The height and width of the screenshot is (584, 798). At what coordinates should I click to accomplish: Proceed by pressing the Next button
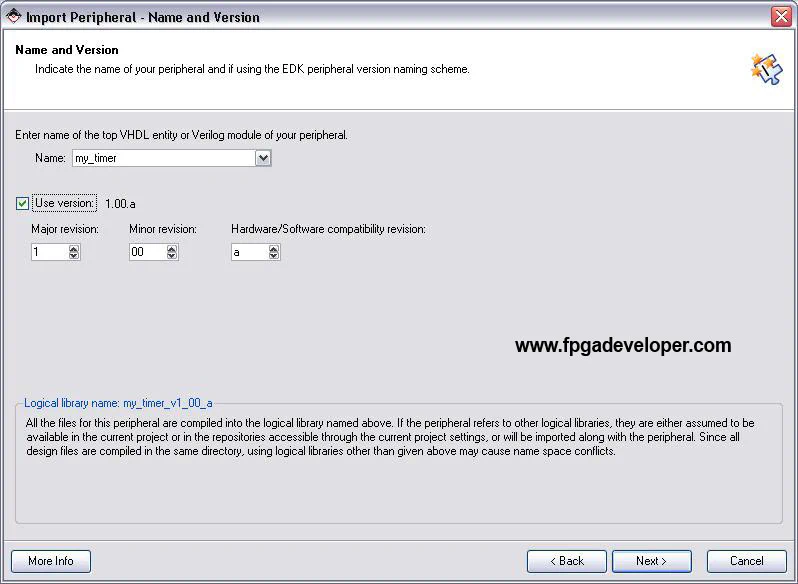coord(651,561)
